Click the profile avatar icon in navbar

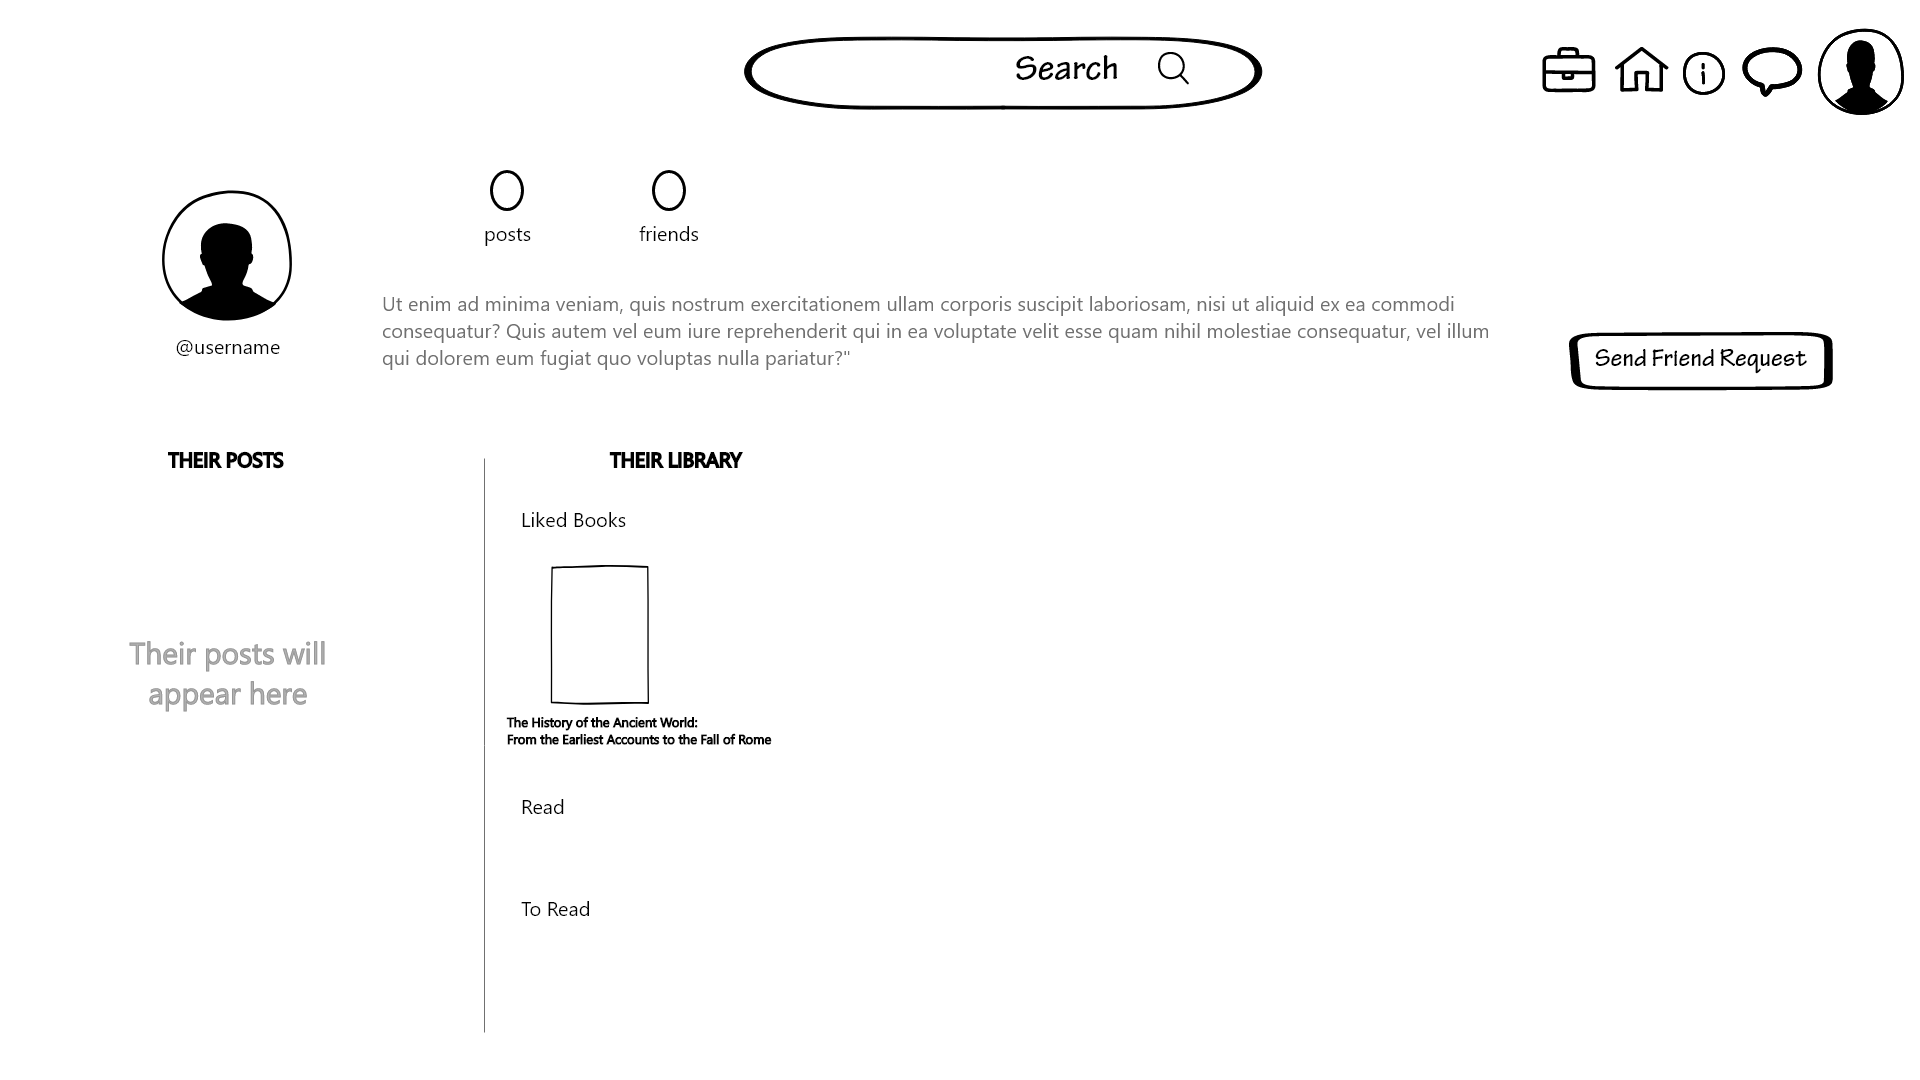(1861, 71)
